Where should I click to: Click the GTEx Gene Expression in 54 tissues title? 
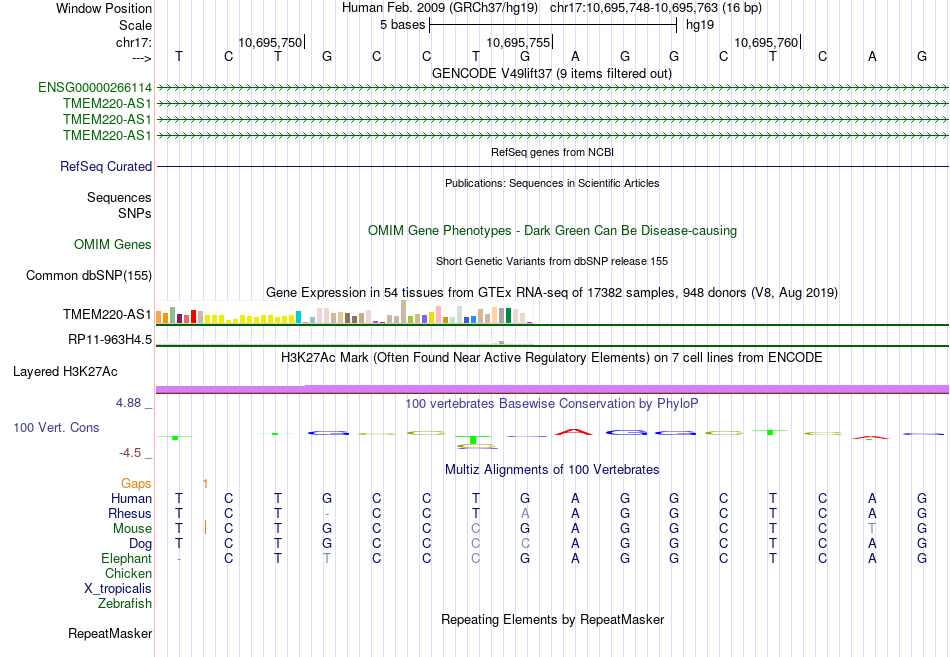click(x=552, y=293)
